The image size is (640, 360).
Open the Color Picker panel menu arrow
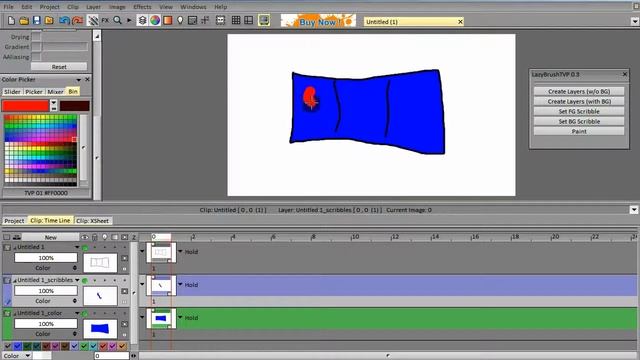pyautogui.click(x=78, y=80)
